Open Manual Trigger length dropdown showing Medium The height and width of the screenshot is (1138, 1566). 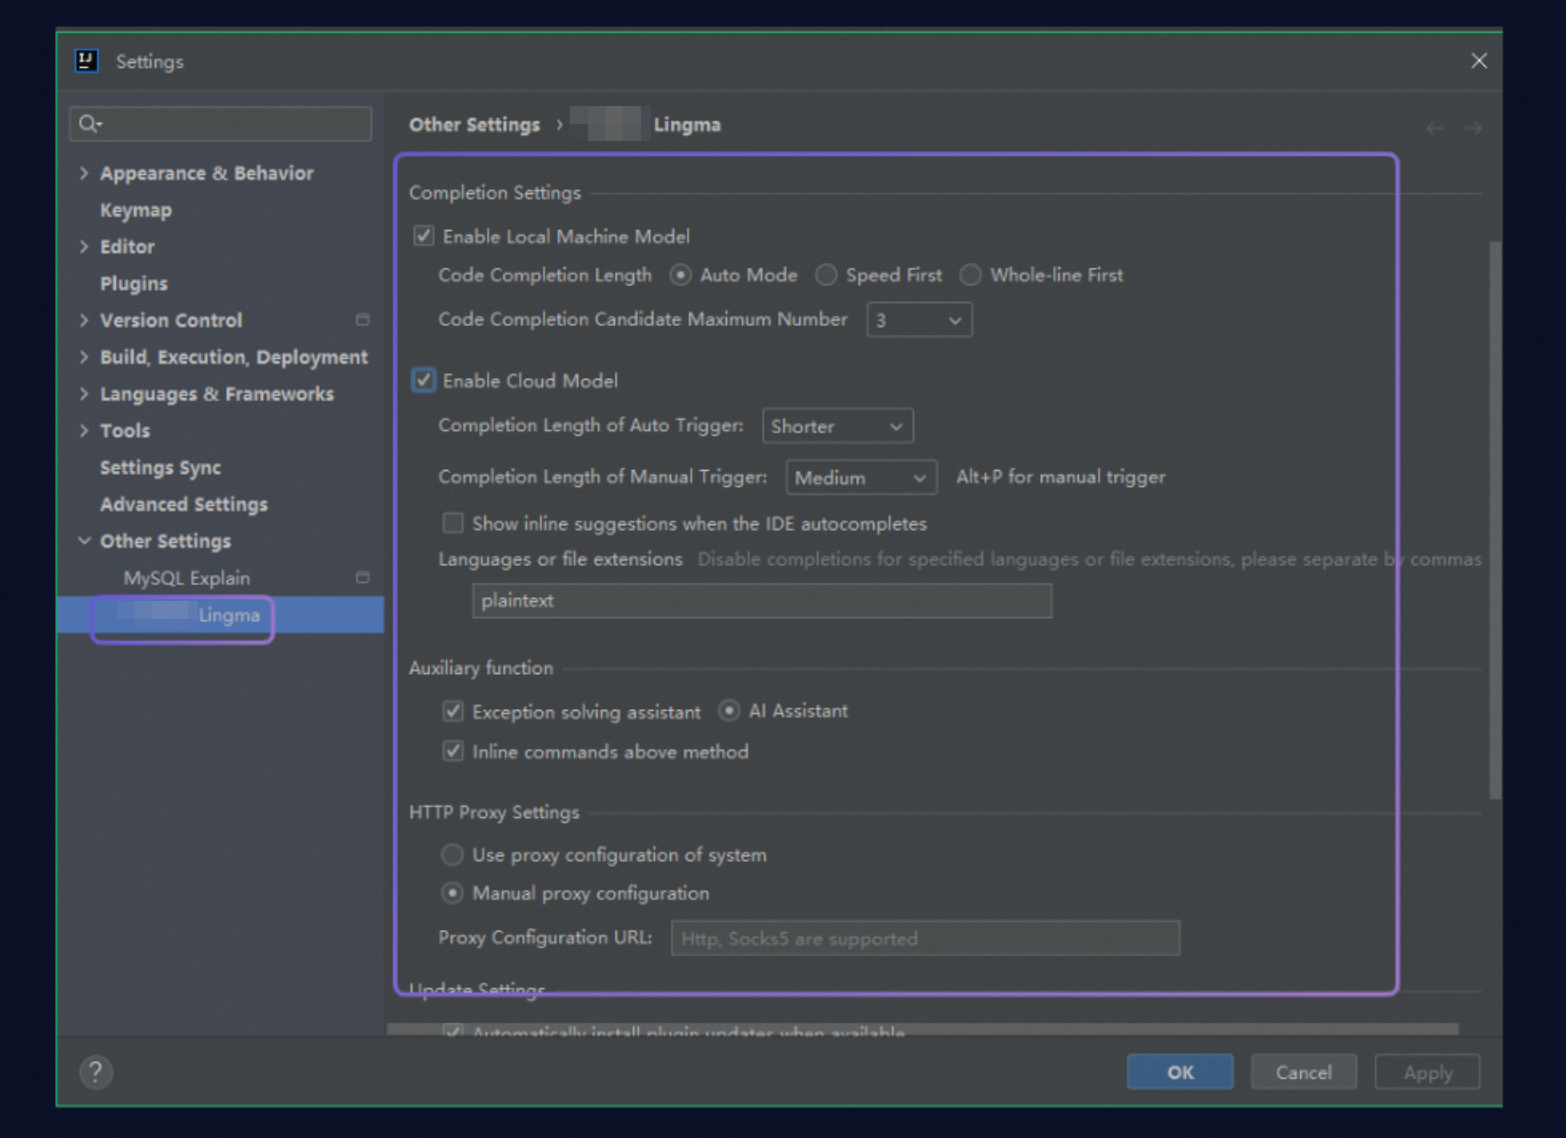(861, 478)
